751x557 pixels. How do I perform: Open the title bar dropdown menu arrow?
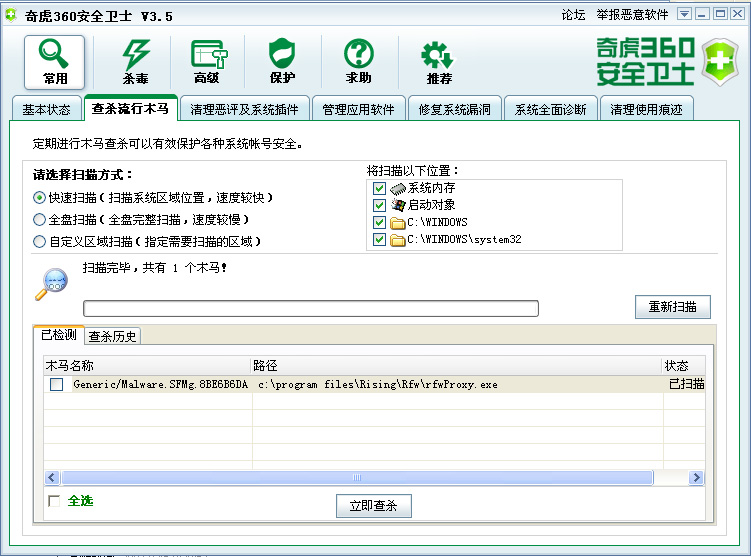pos(684,14)
